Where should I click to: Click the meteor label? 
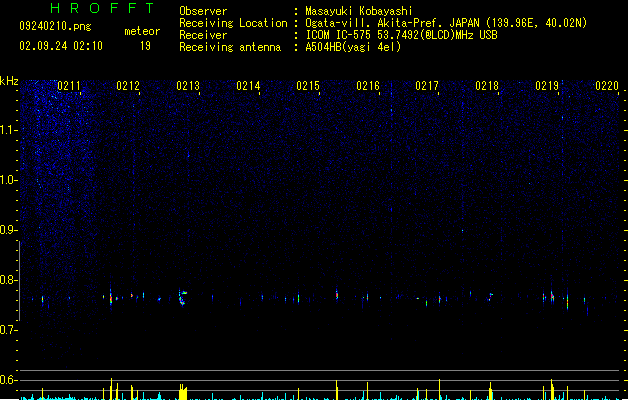point(142,31)
